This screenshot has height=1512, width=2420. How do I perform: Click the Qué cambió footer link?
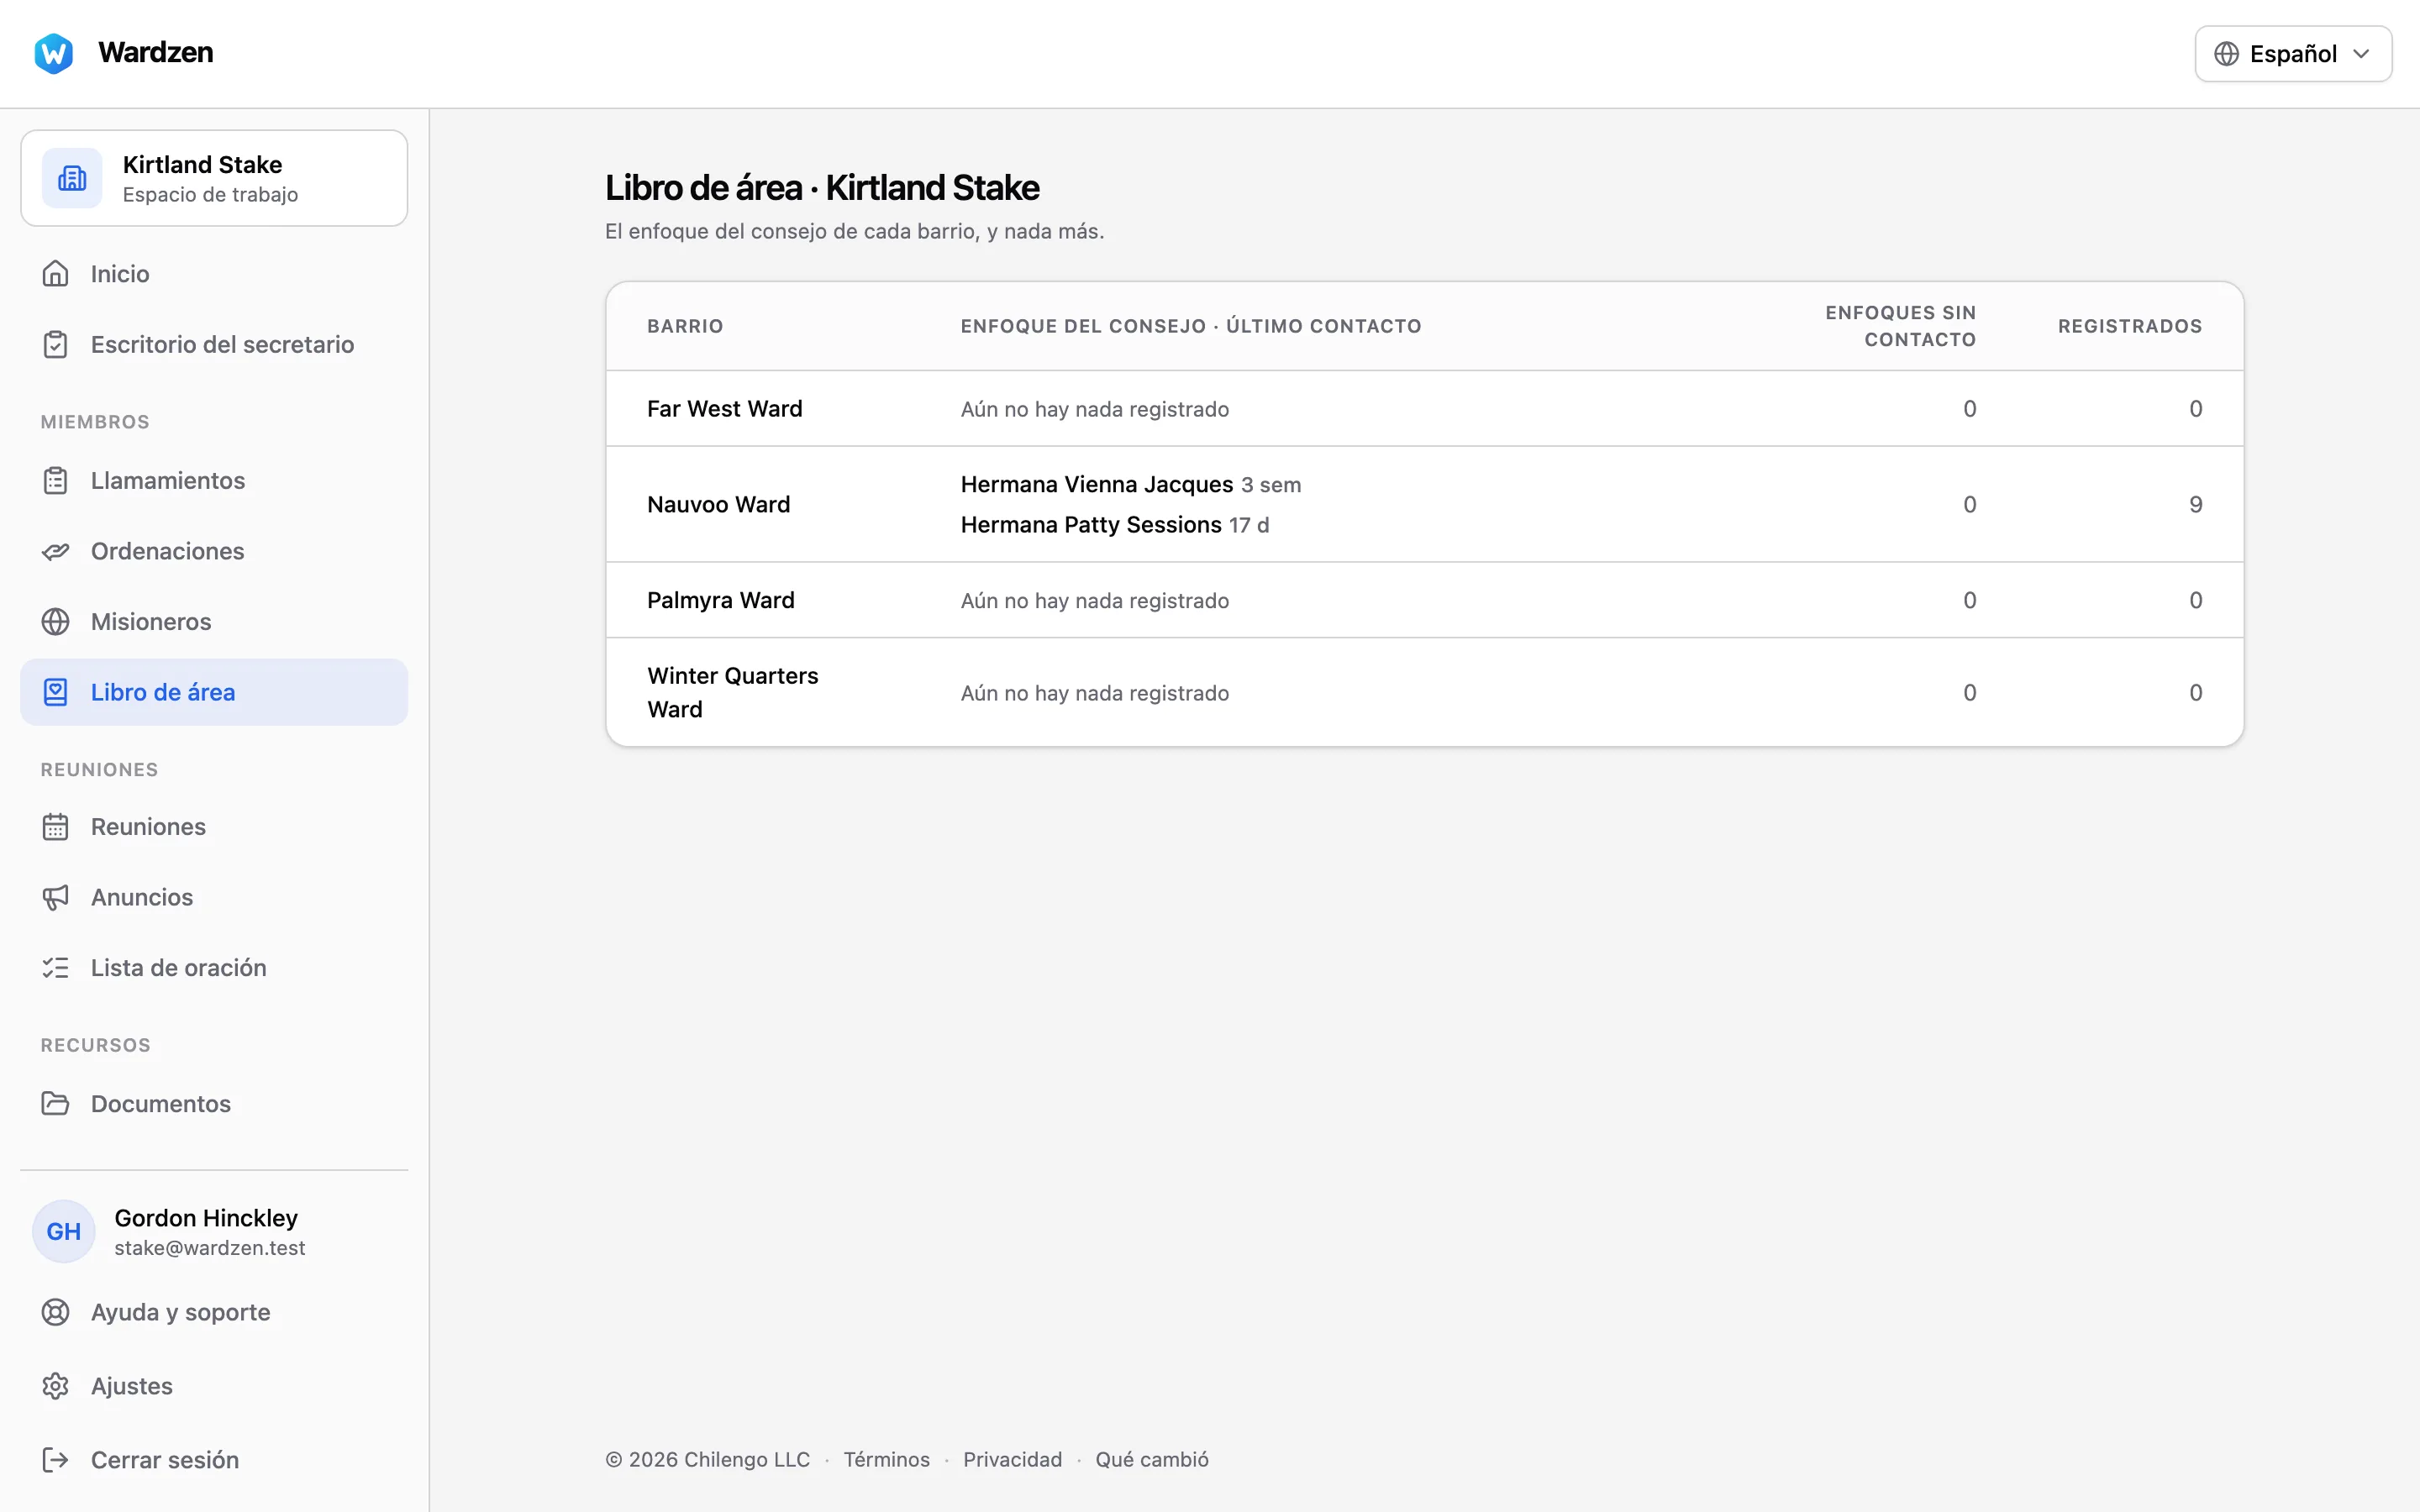click(1151, 1459)
